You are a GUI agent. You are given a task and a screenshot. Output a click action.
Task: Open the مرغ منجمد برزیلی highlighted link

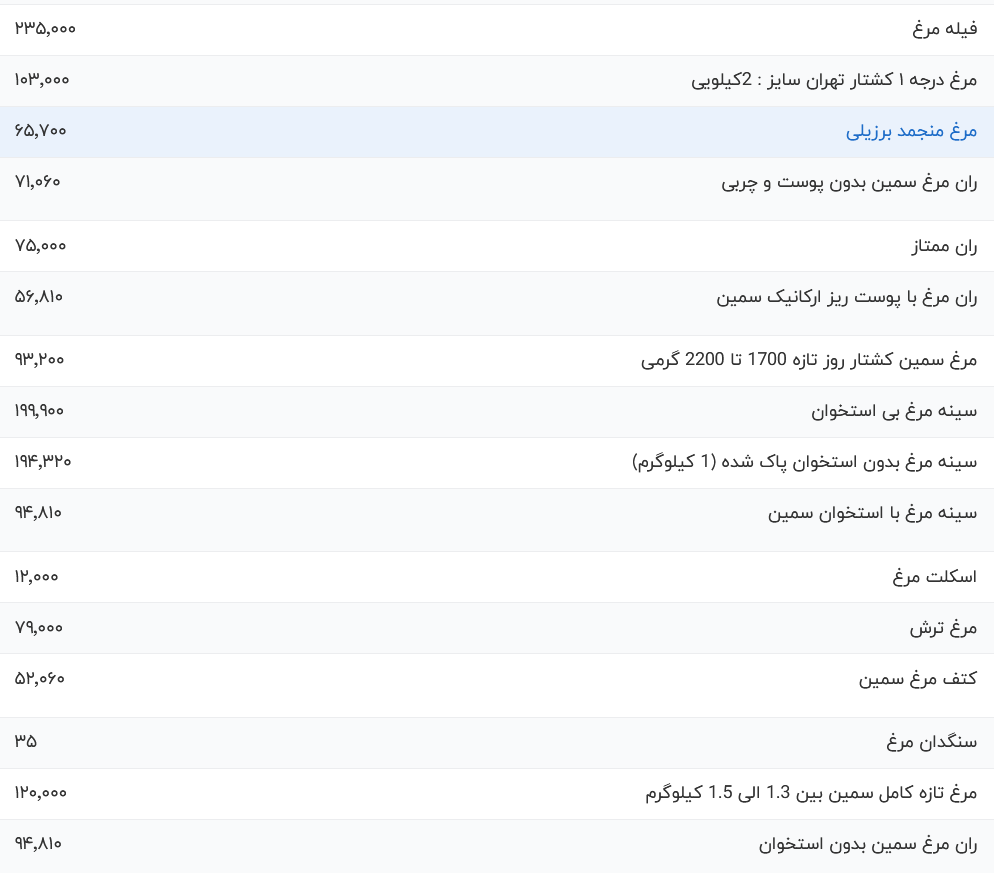(908, 131)
